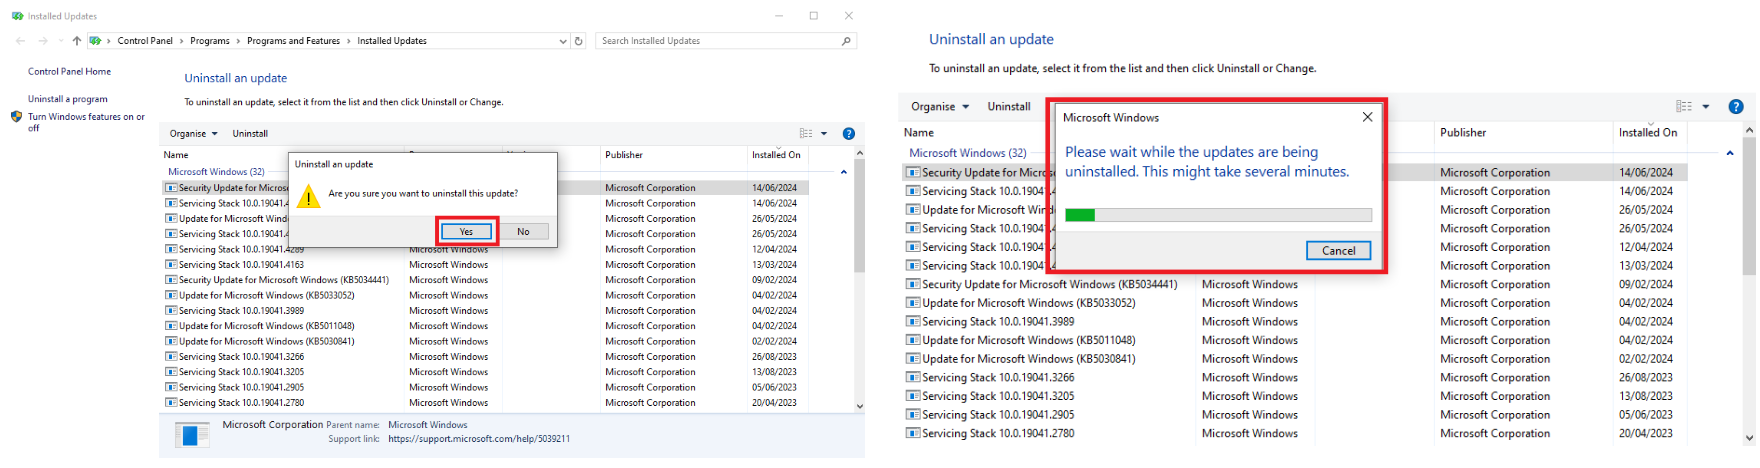Click the left window's vertical scrollbar
This screenshot has width=1760, height=468.
pyautogui.click(x=859, y=217)
